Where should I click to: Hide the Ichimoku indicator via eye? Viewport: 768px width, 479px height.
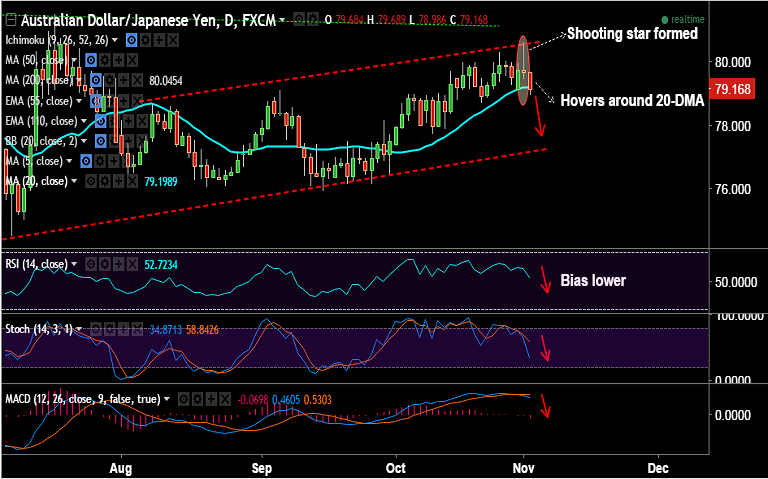pos(131,40)
